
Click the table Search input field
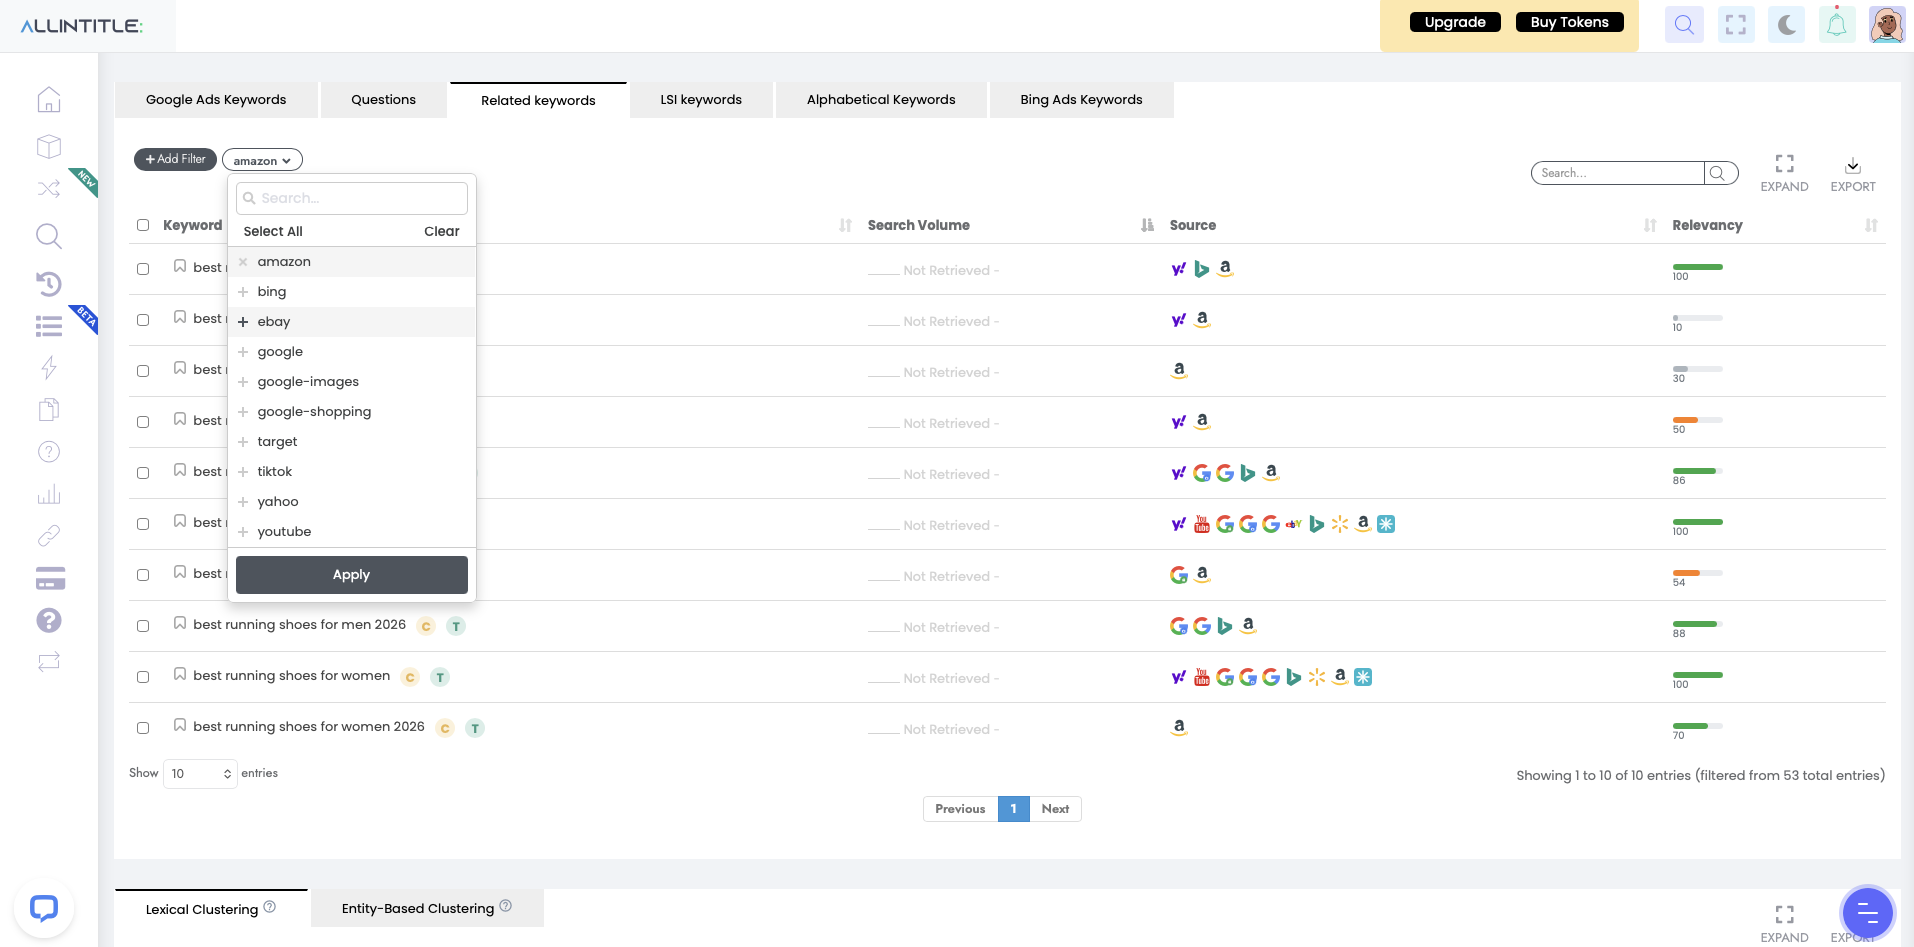(1617, 173)
